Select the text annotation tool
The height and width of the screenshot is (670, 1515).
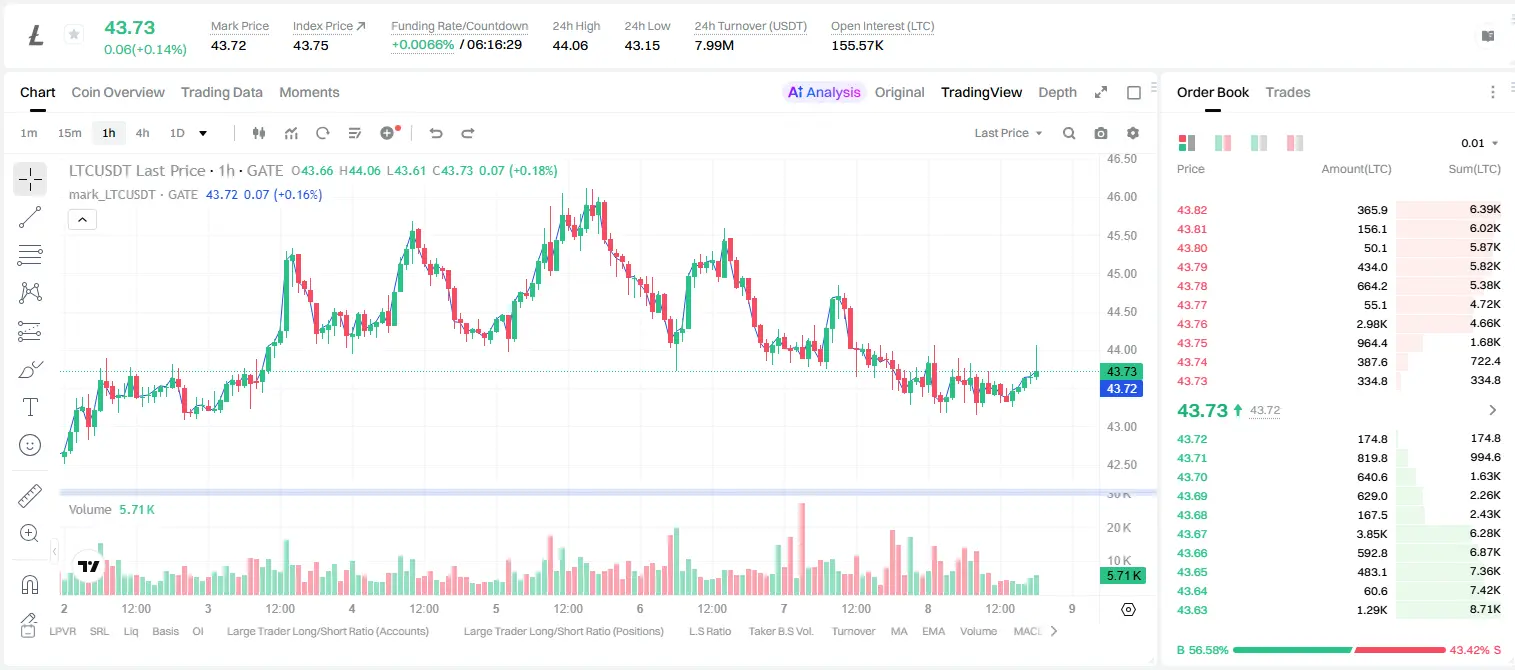[x=30, y=407]
